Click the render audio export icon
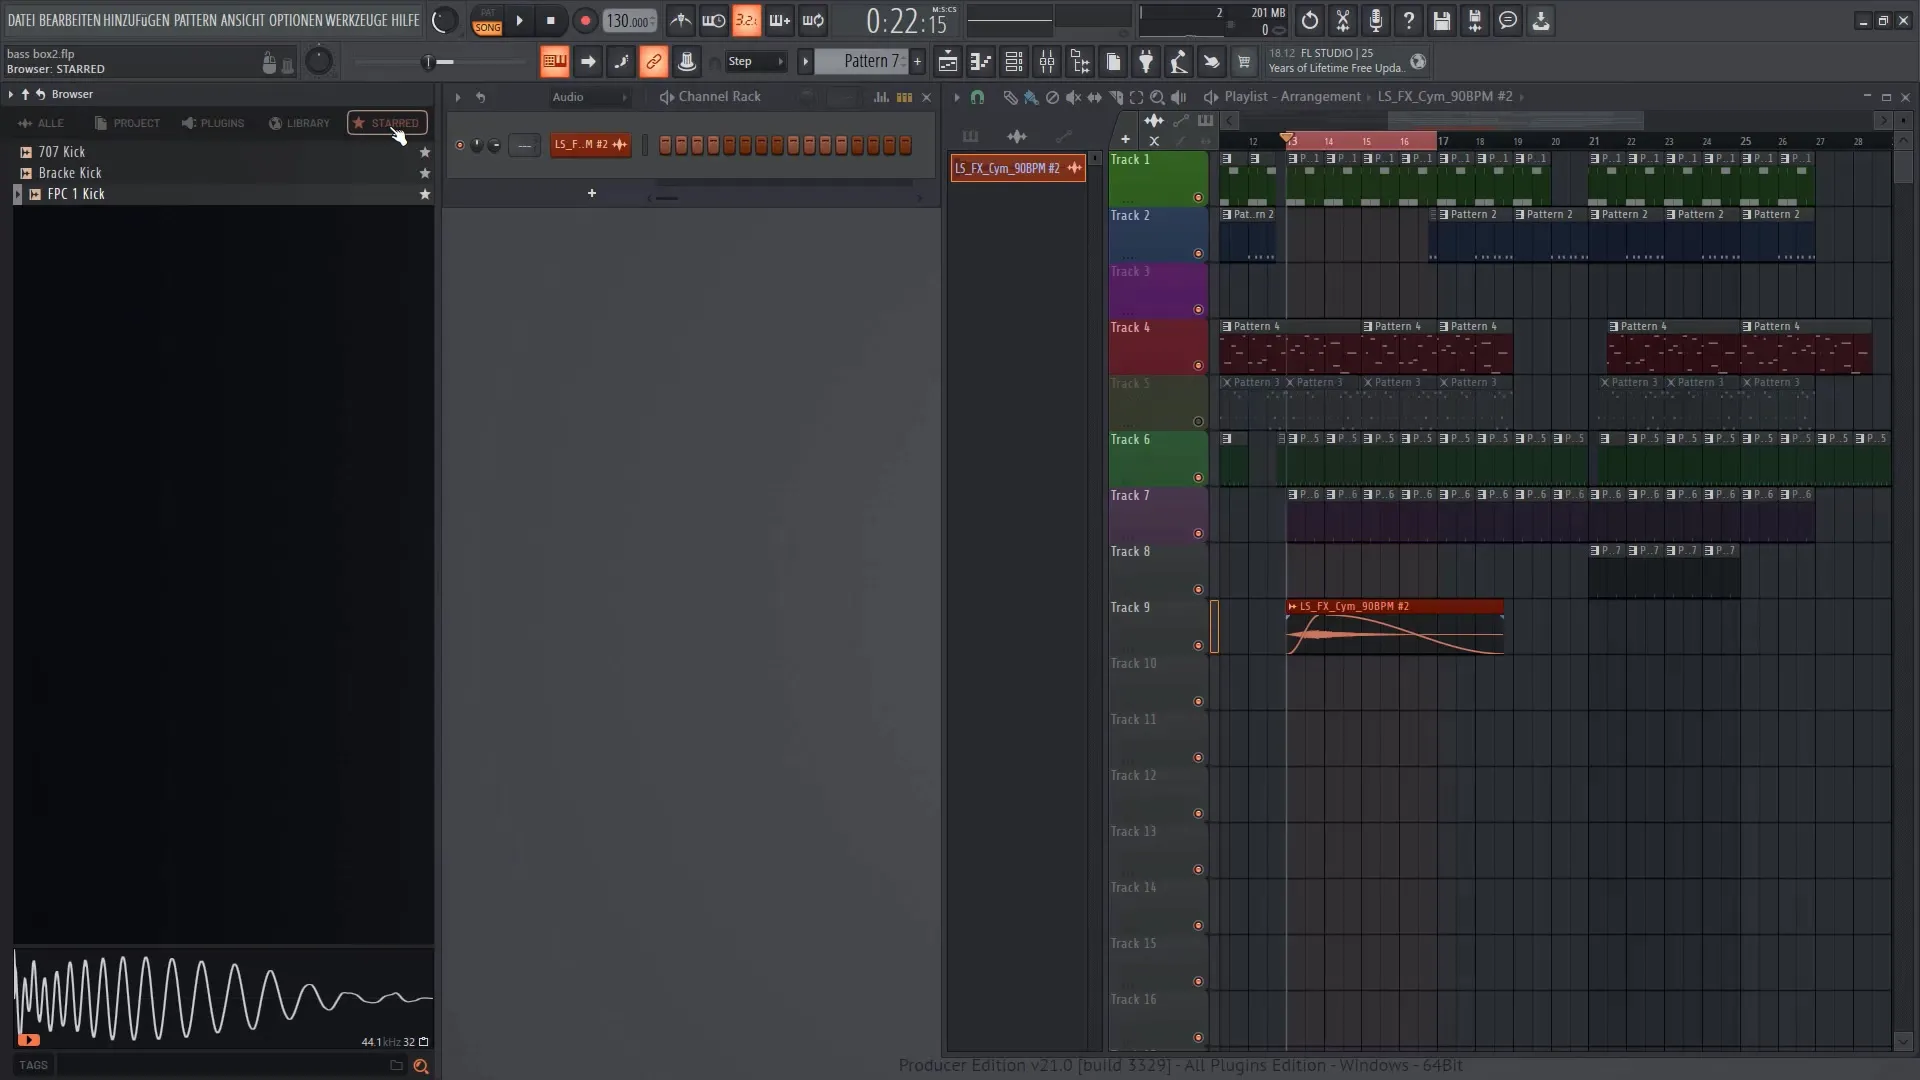The height and width of the screenshot is (1080, 1920). [x=1475, y=20]
